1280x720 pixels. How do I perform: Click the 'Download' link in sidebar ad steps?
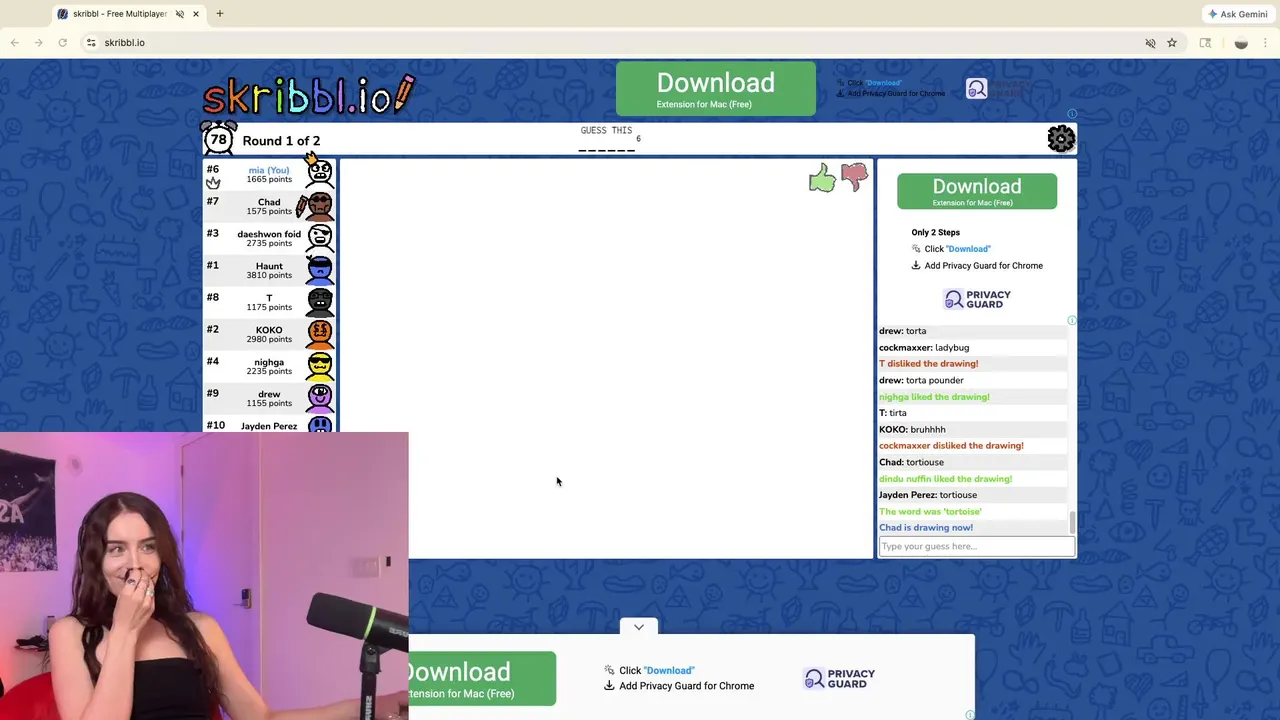[x=968, y=249]
